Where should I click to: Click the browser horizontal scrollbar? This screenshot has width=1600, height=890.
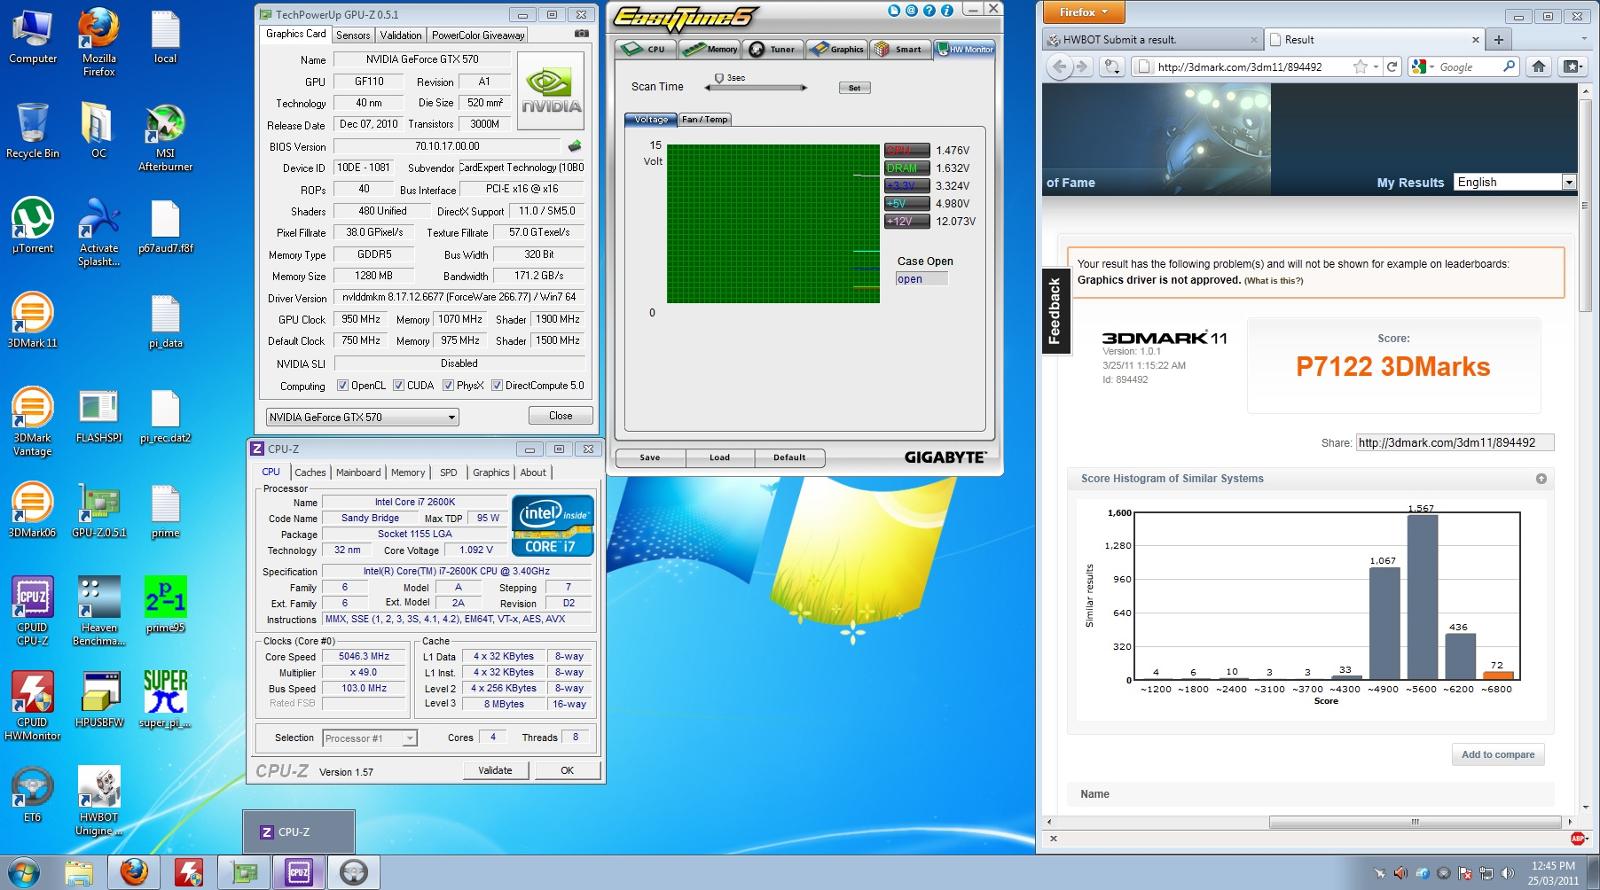[1415, 823]
